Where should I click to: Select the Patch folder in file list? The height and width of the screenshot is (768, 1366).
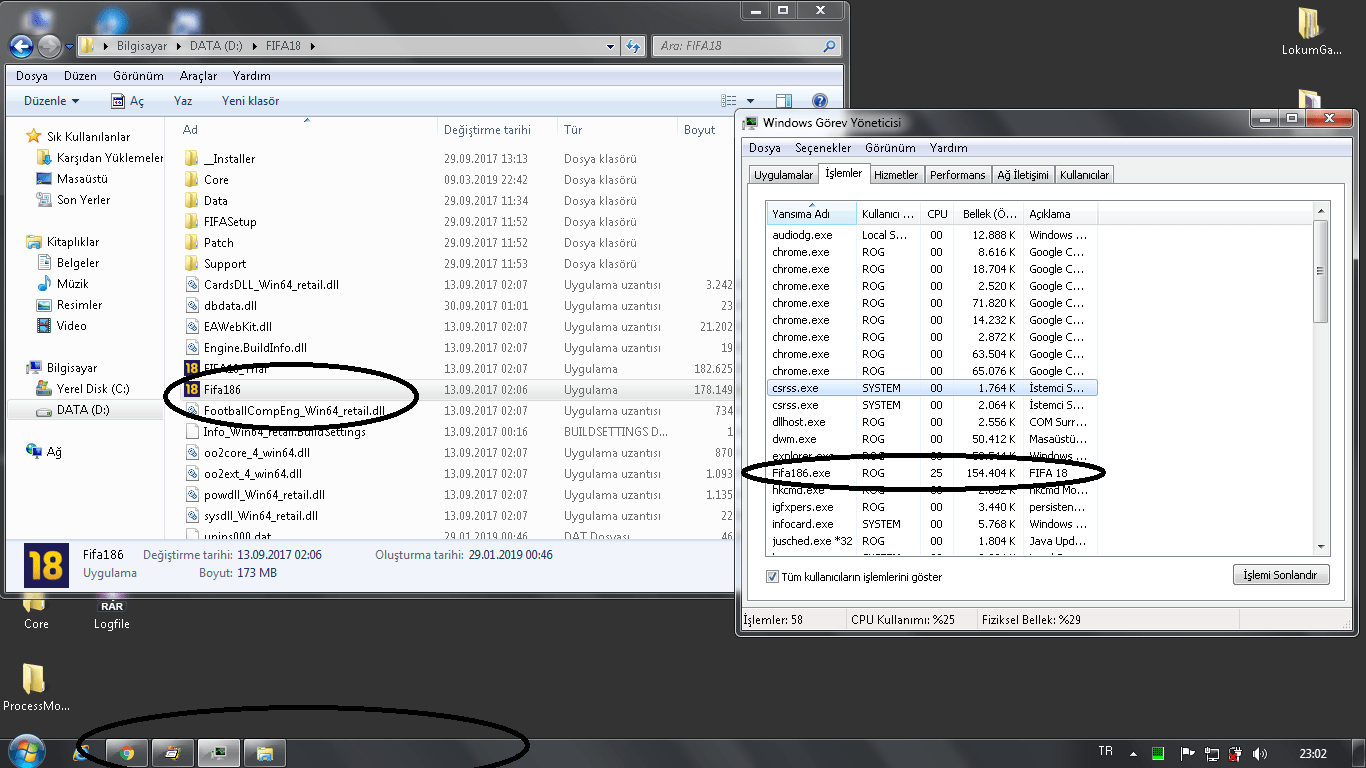(x=218, y=243)
